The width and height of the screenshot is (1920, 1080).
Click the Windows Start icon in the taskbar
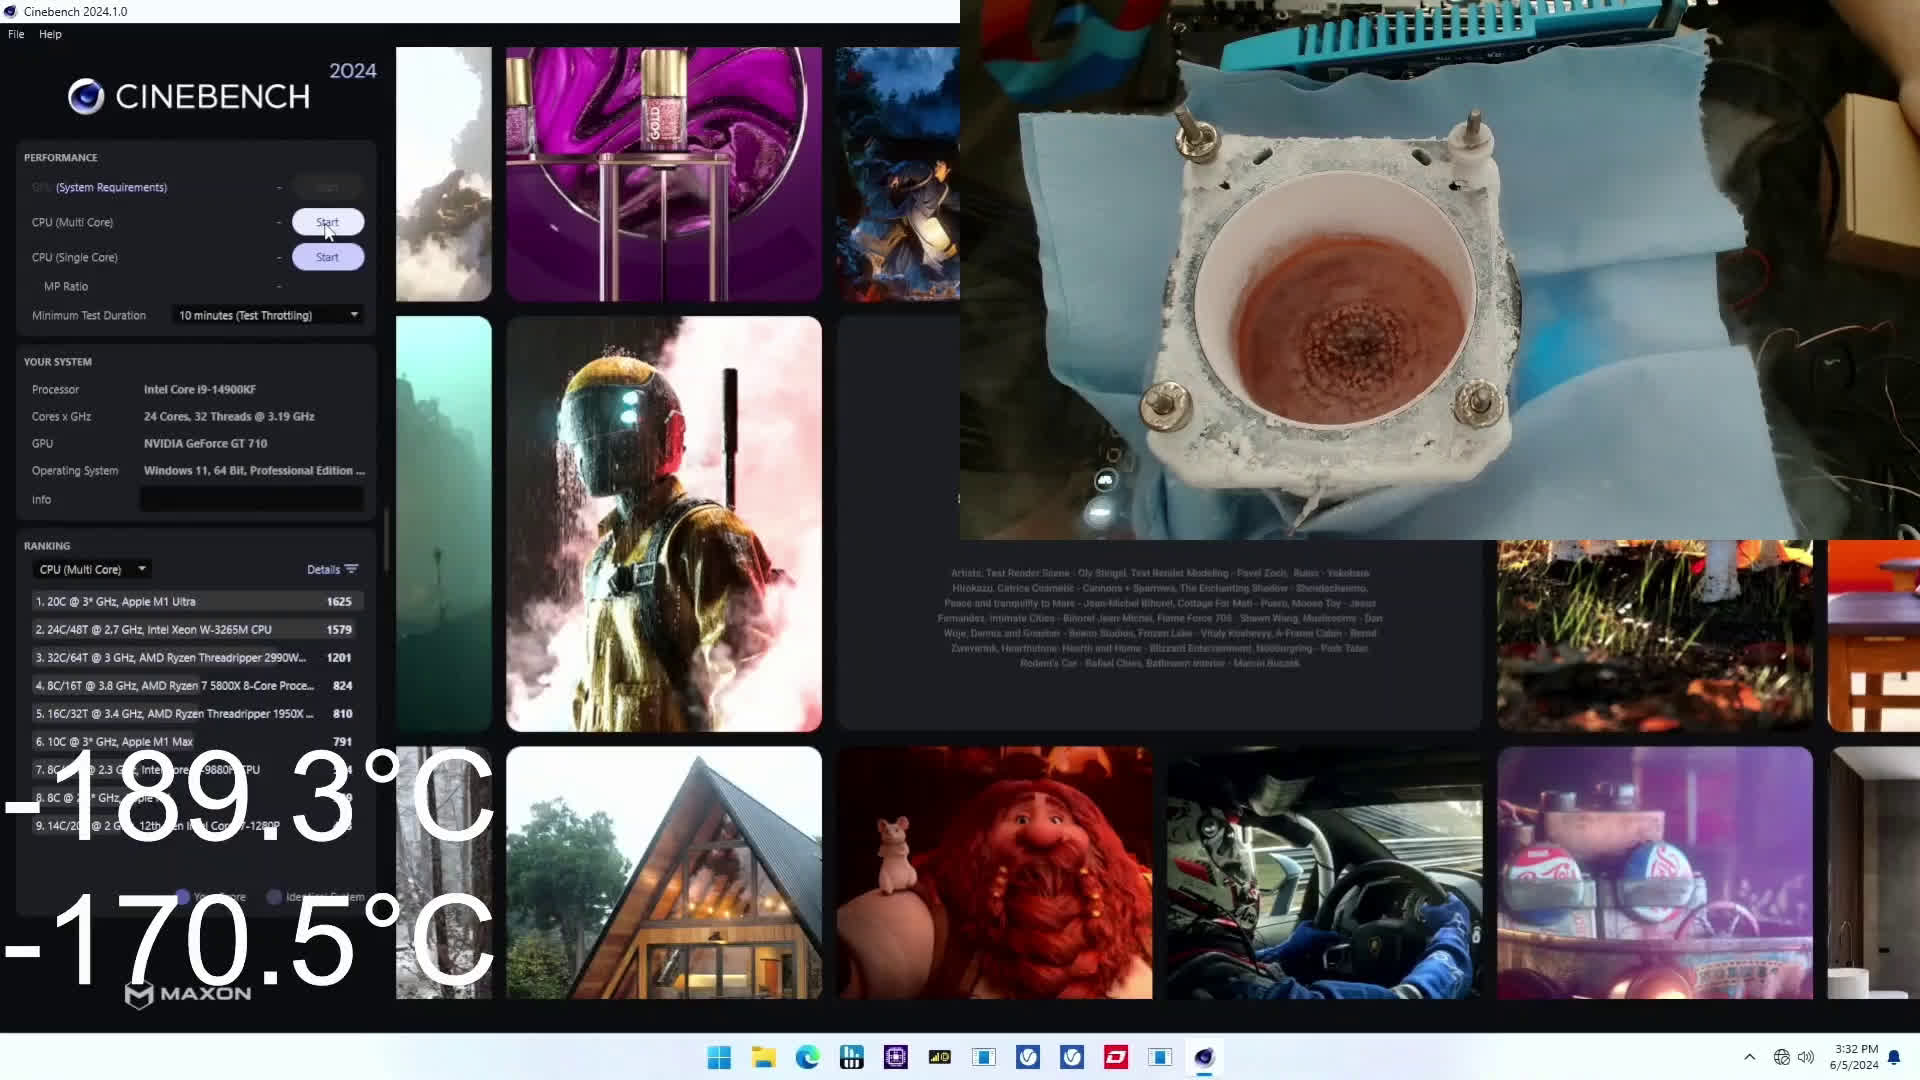point(719,1057)
